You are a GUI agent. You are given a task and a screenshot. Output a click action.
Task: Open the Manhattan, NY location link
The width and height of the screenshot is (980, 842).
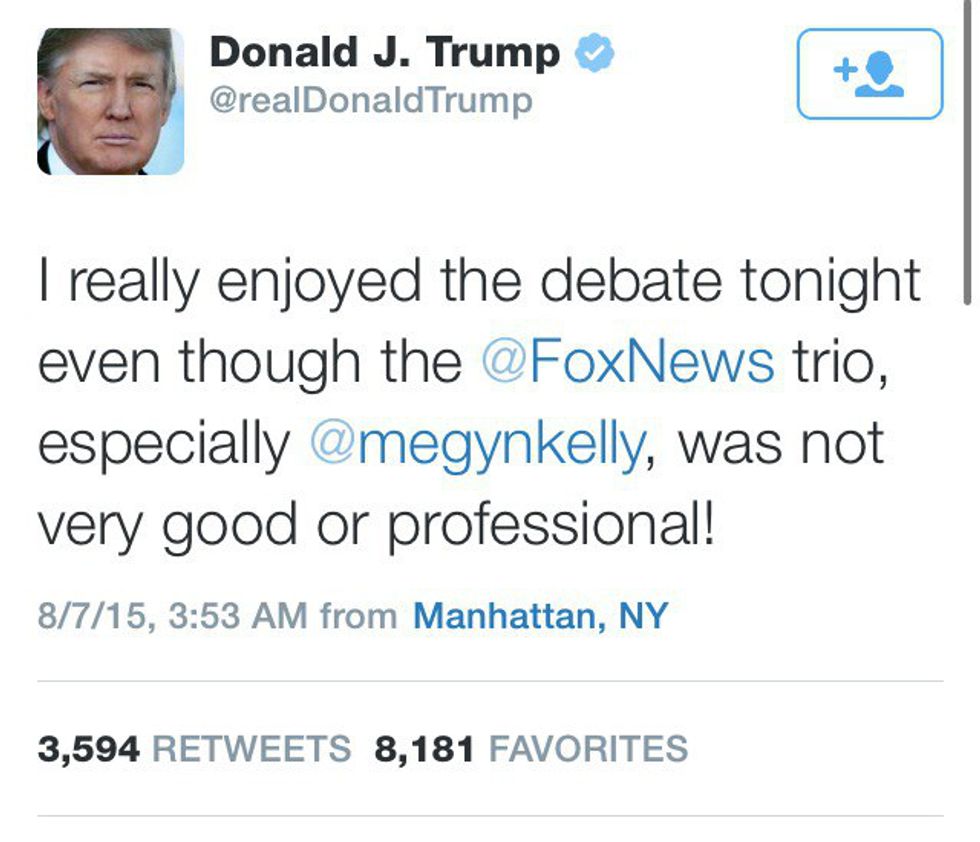tap(540, 615)
